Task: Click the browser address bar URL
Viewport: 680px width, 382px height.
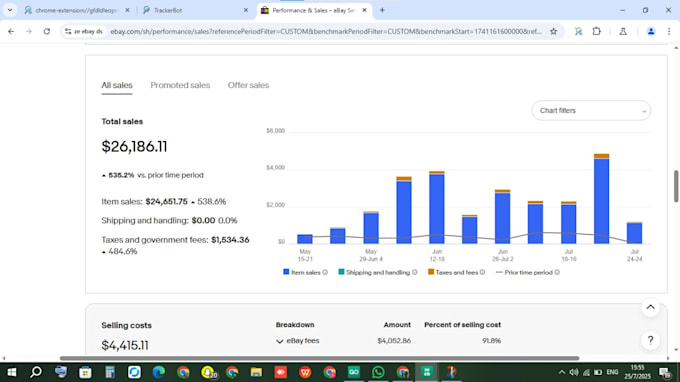Action: [x=325, y=31]
